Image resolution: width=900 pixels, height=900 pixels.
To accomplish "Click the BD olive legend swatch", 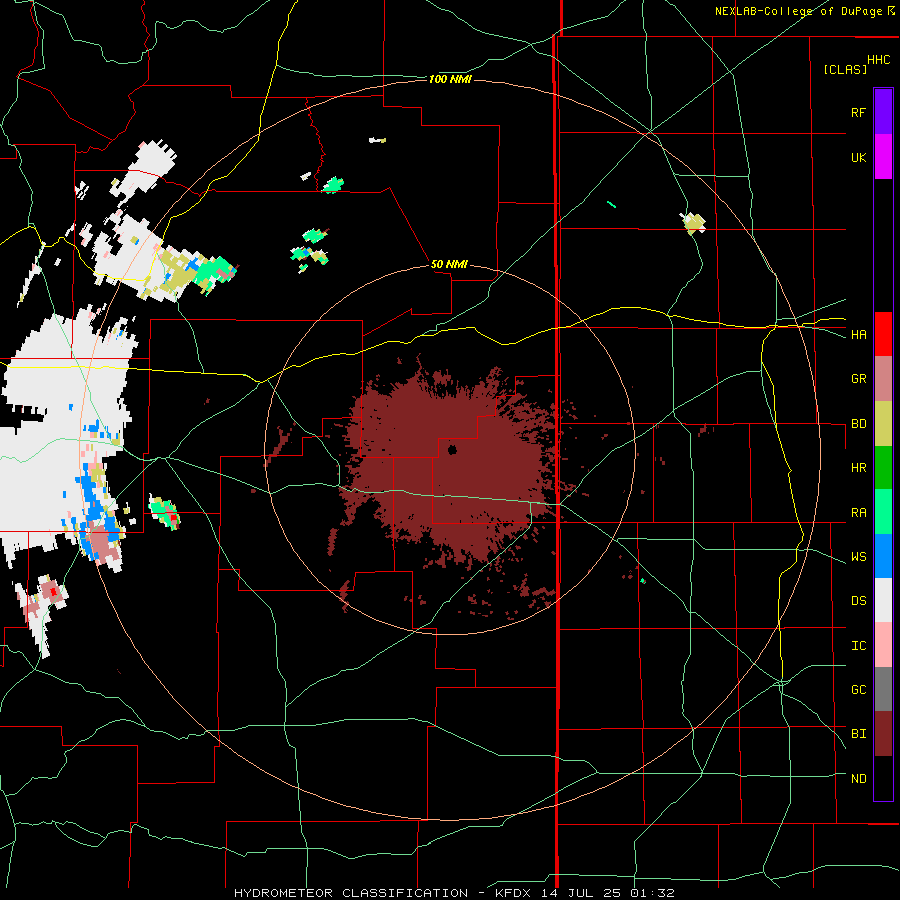I will pyautogui.click(x=883, y=424).
